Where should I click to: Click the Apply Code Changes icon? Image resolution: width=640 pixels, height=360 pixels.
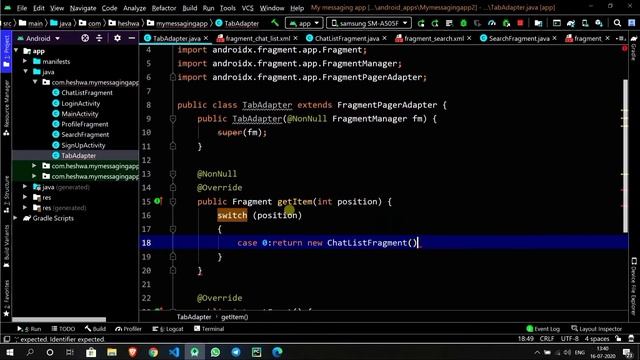(x=449, y=23)
